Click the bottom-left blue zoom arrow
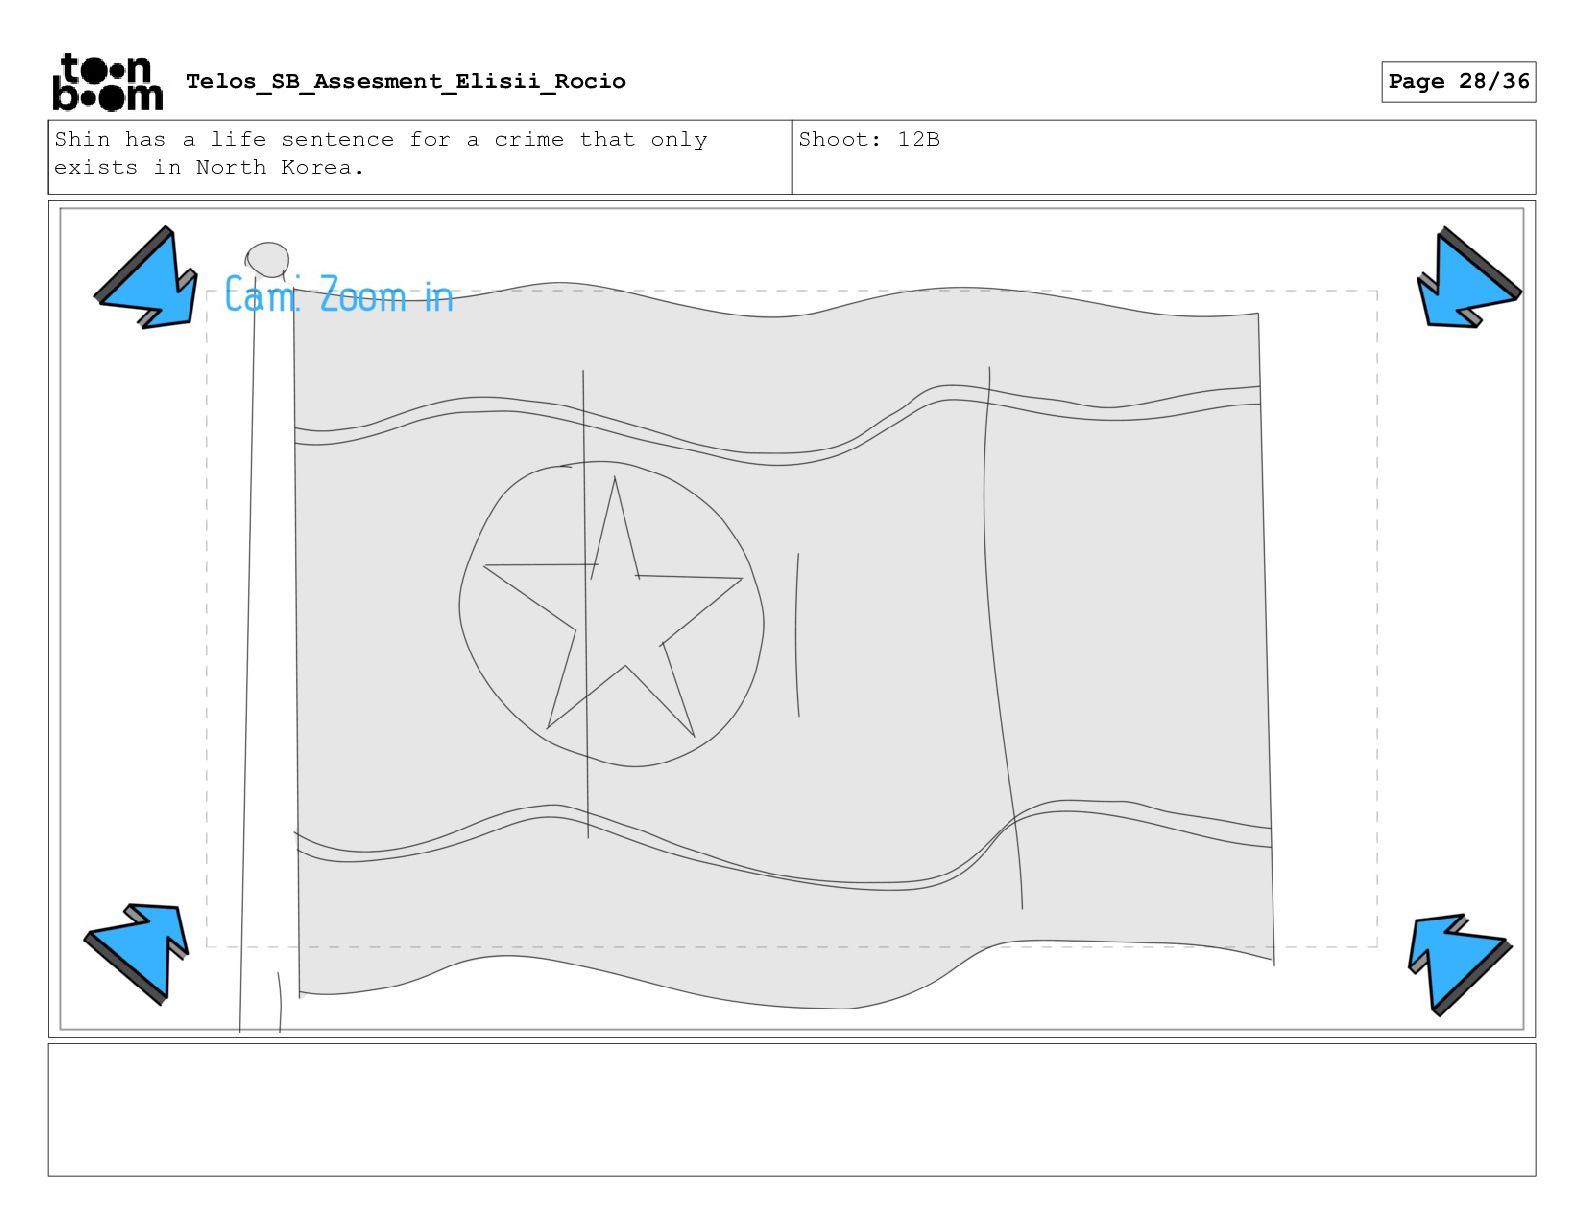This screenshot has height=1224, width=1584. (x=137, y=953)
